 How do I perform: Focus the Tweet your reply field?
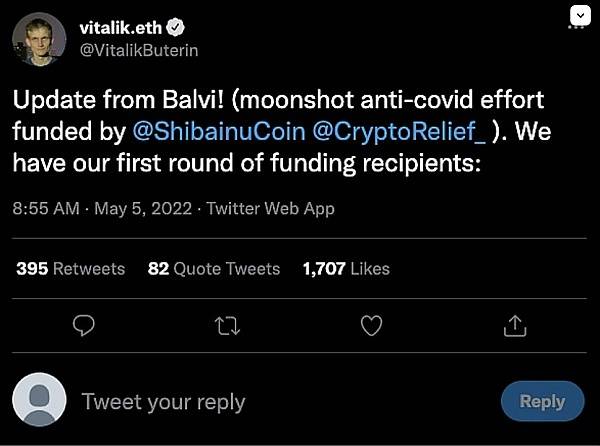163,402
